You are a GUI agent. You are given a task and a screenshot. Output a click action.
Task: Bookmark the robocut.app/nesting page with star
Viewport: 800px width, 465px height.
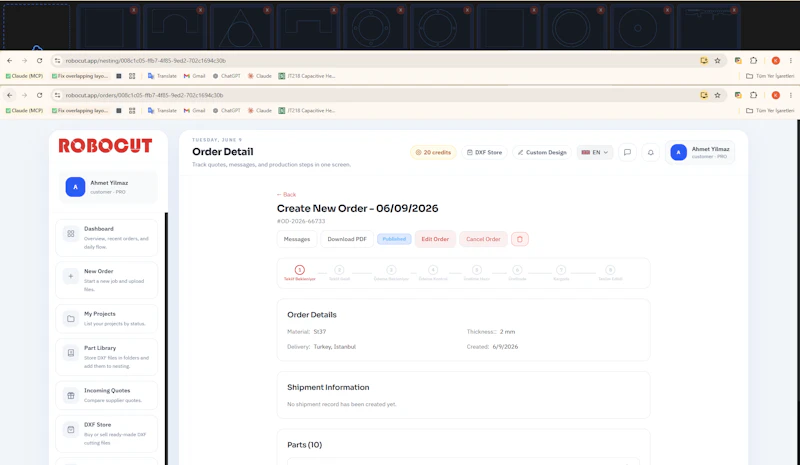(x=717, y=60)
